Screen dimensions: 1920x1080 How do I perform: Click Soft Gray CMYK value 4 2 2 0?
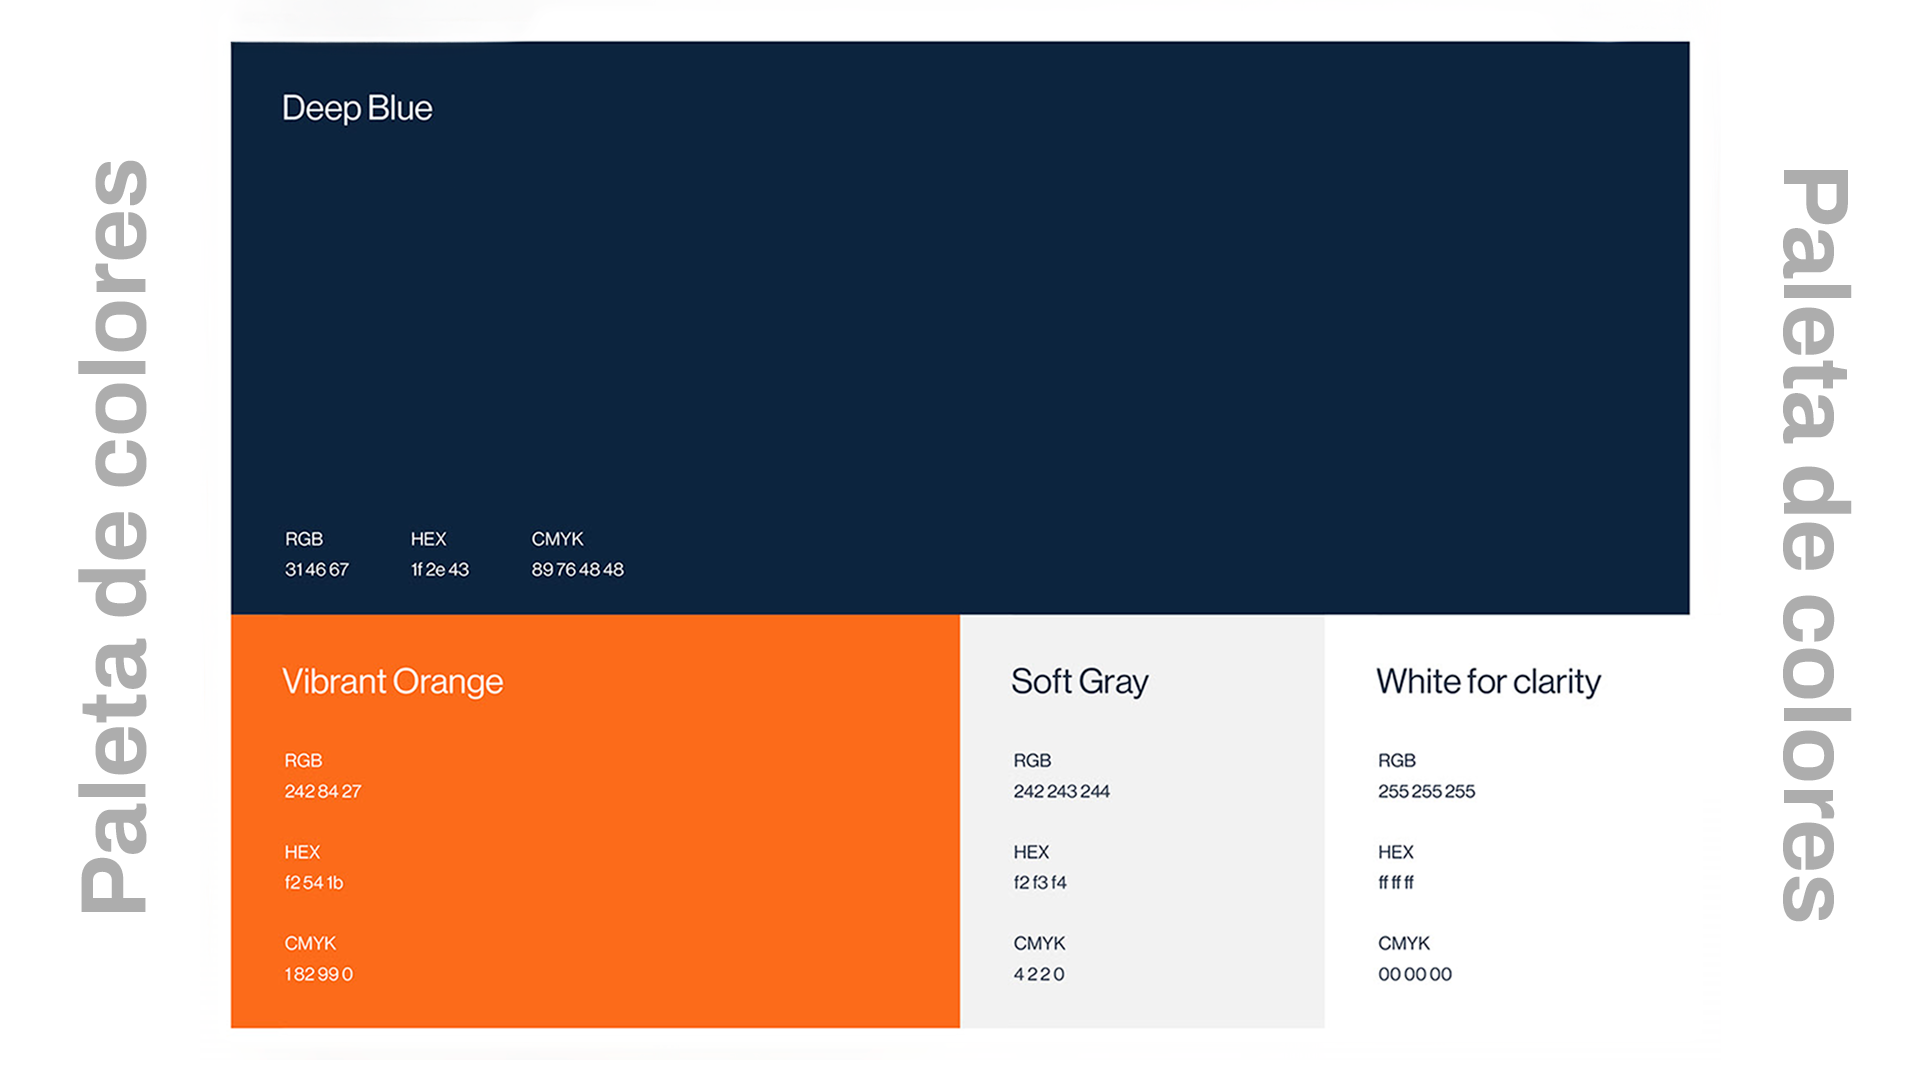[x=1039, y=974]
